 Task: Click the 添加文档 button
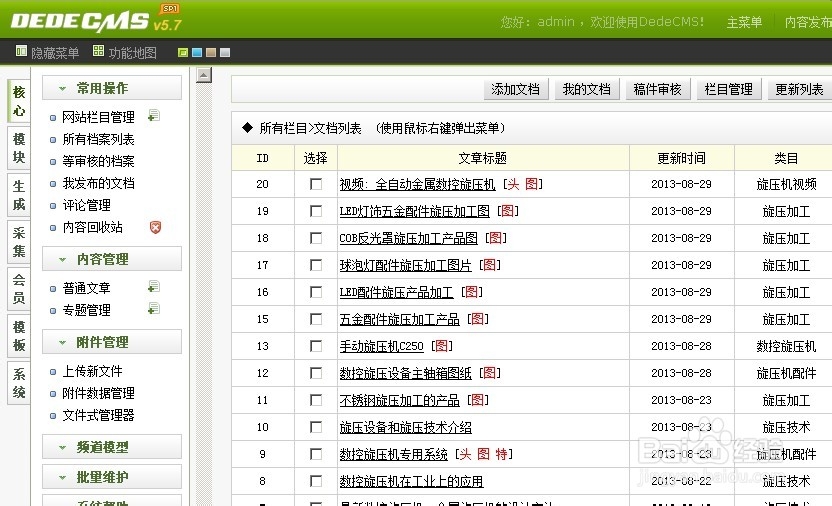pos(515,89)
